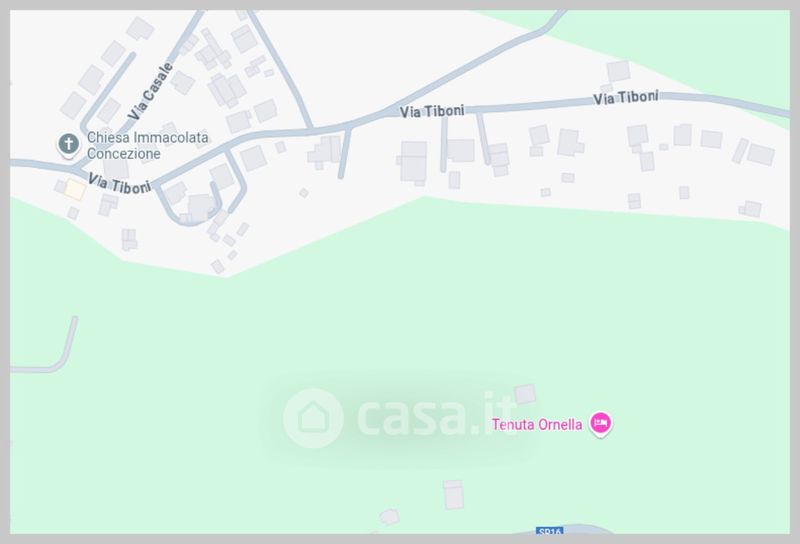Screen dimensions: 800x544
Task: Click the small hexagonal building near SP16
Action: (x=389, y=516)
